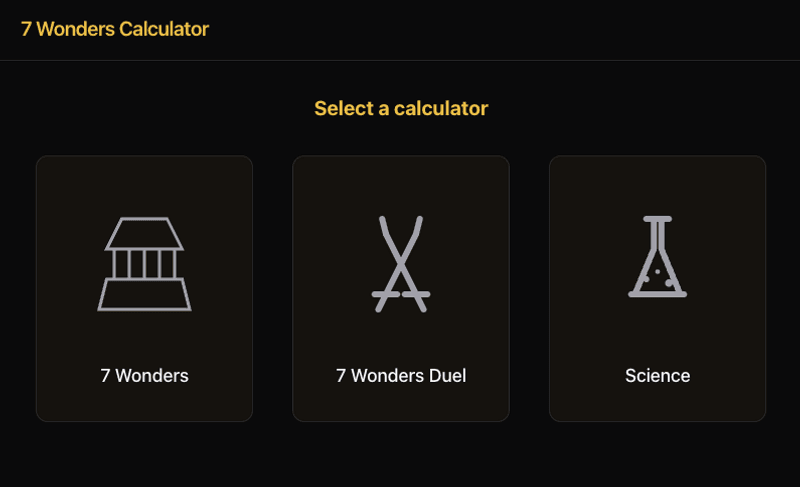Click the crossguard hilts of the swords icon

click(401, 294)
